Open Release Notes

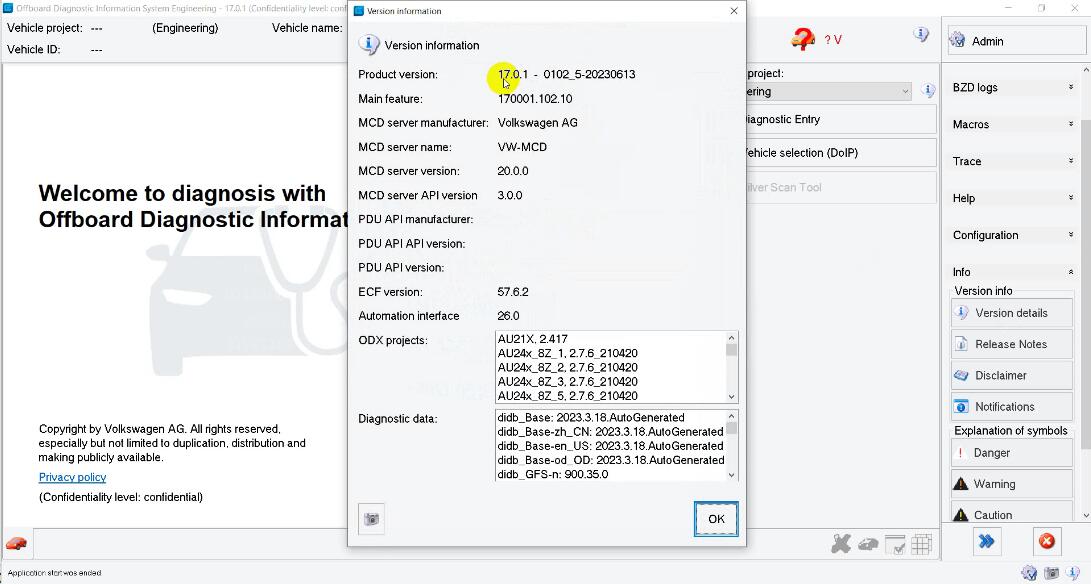click(x=1012, y=344)
